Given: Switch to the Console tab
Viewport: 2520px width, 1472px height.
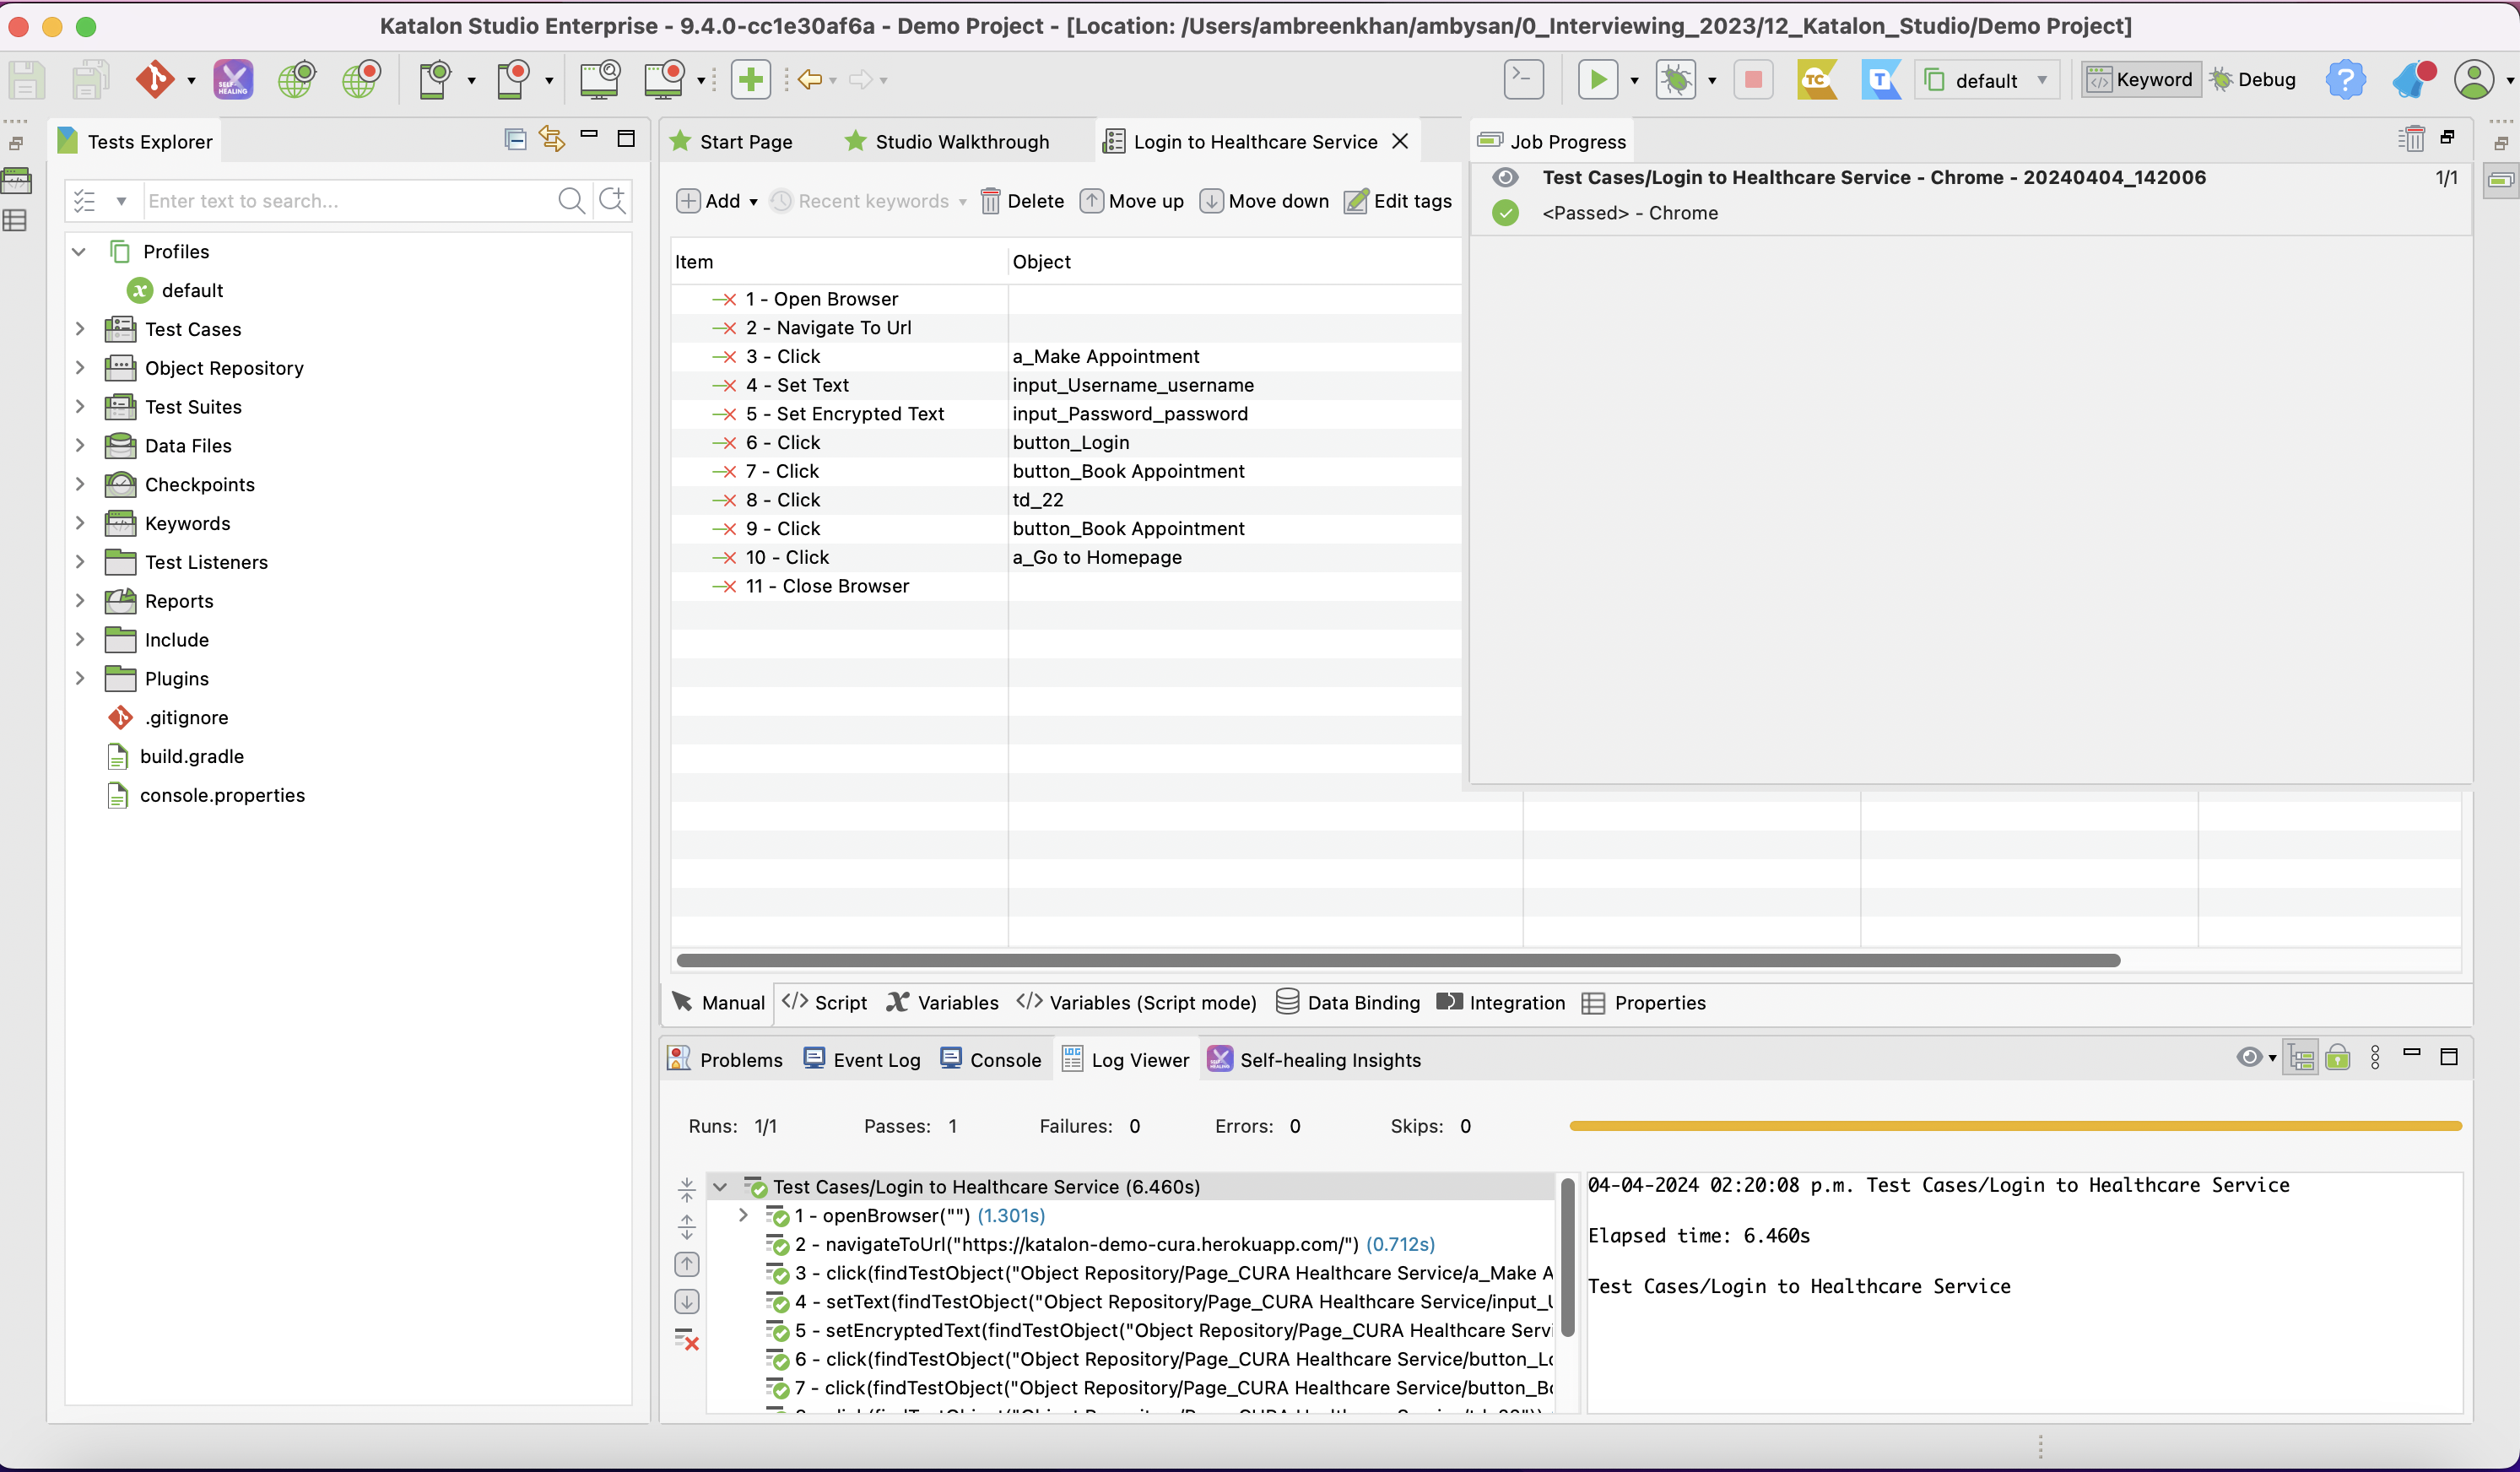Looking at the screenshot, I should [x=991, y=1060].
